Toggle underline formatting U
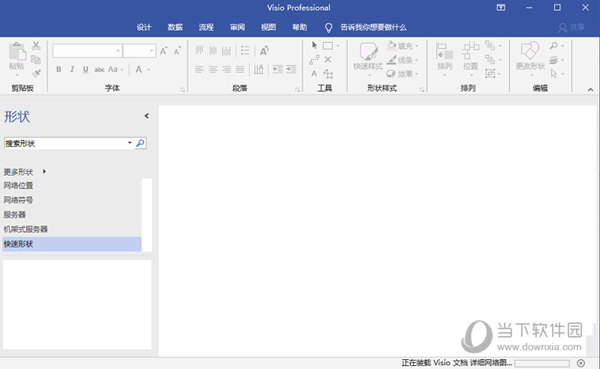 85,69
